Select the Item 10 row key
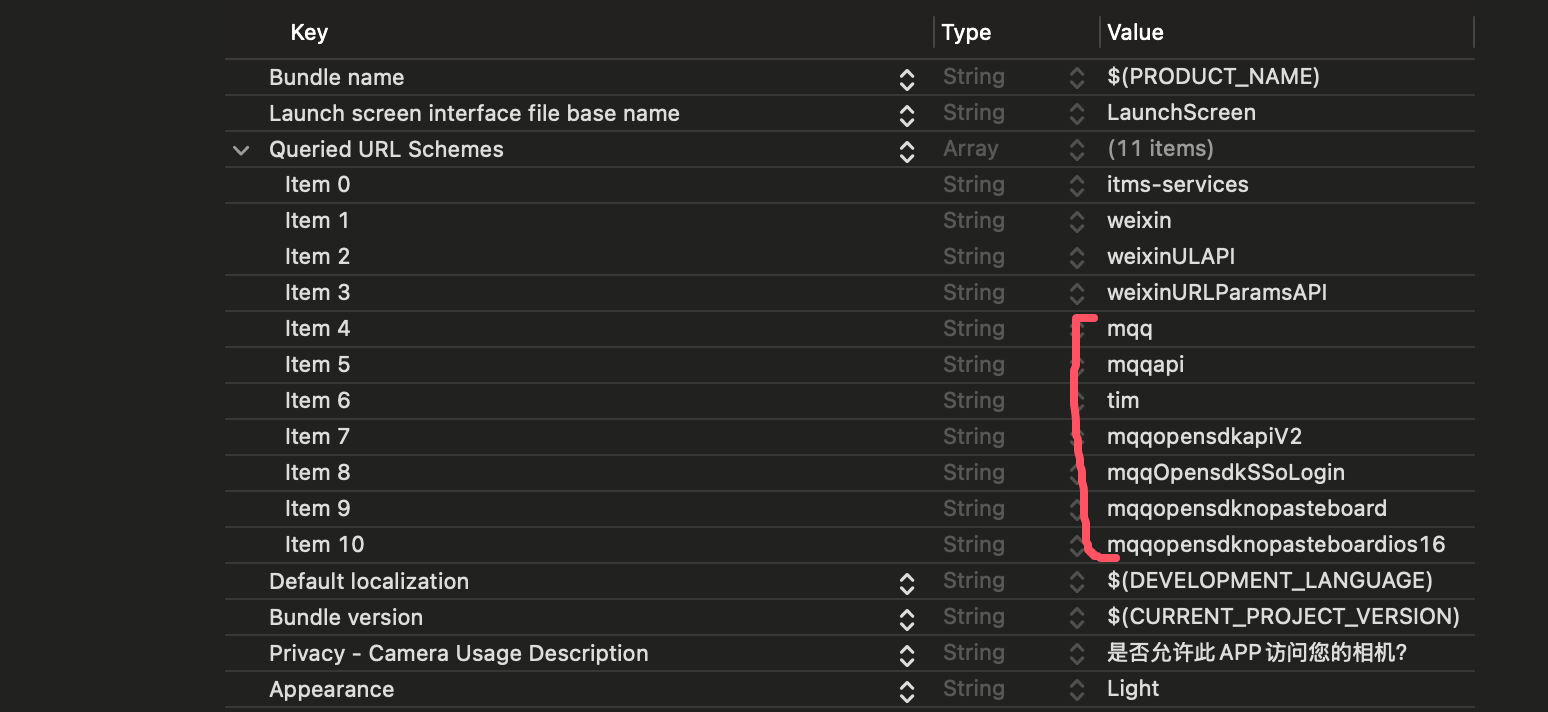 (324, 545)
